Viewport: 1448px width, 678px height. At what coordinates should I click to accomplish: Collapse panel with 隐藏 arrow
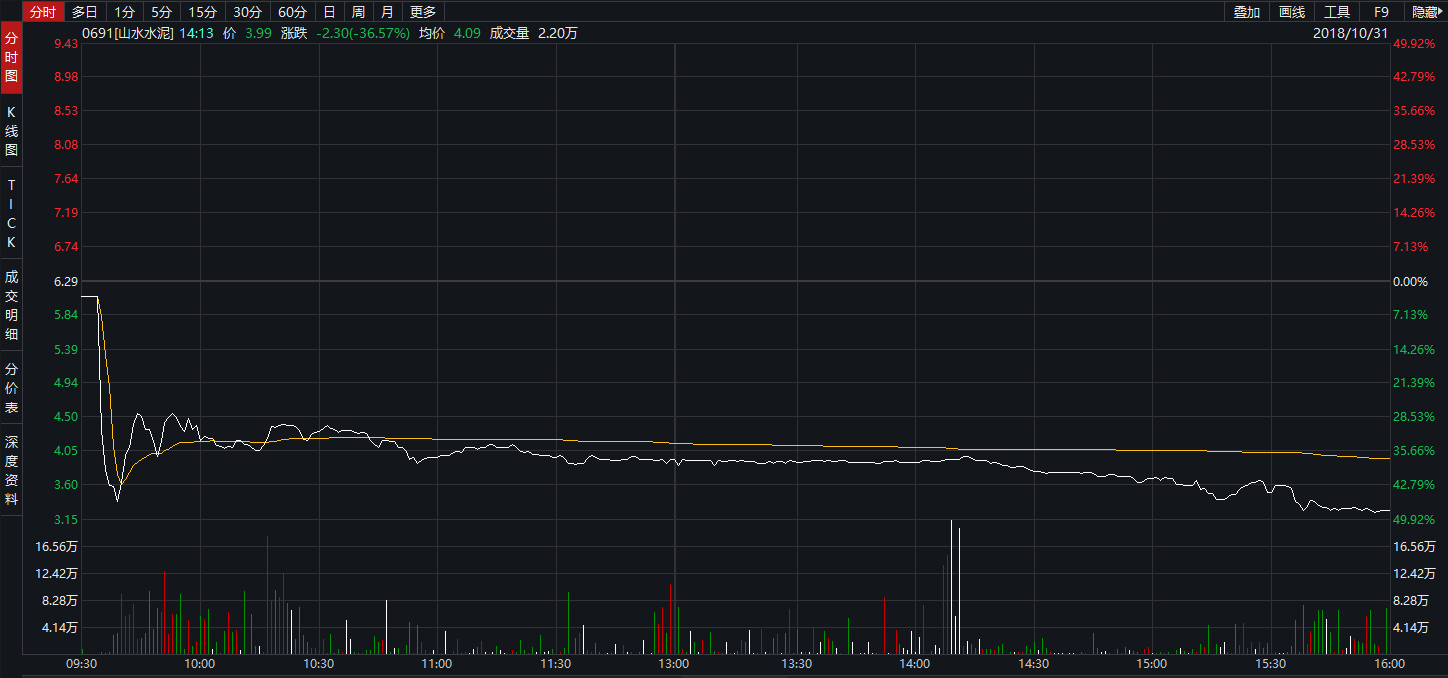click(1425, 12)
